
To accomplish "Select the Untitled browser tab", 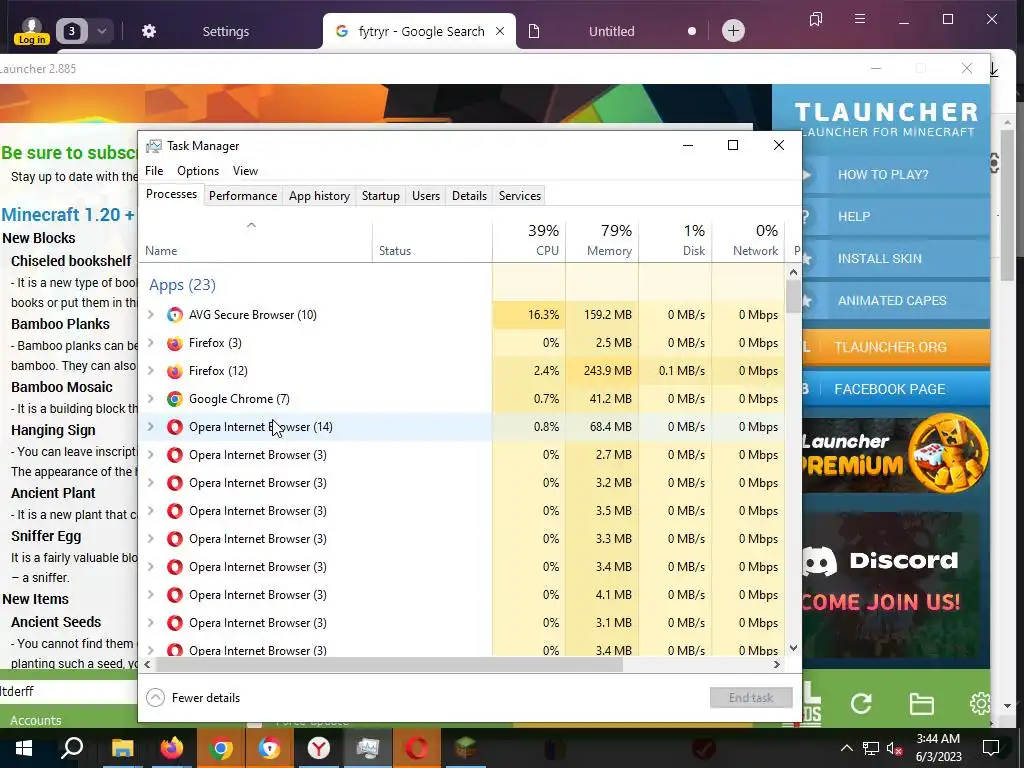I will pos(611,31).
